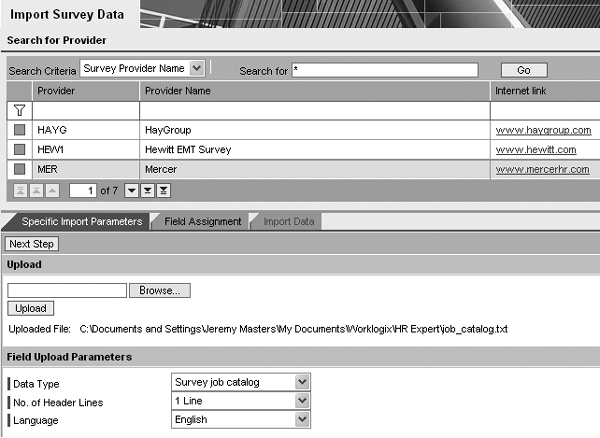
Task: Click the Search for input field
Action: tap(385, 70)
